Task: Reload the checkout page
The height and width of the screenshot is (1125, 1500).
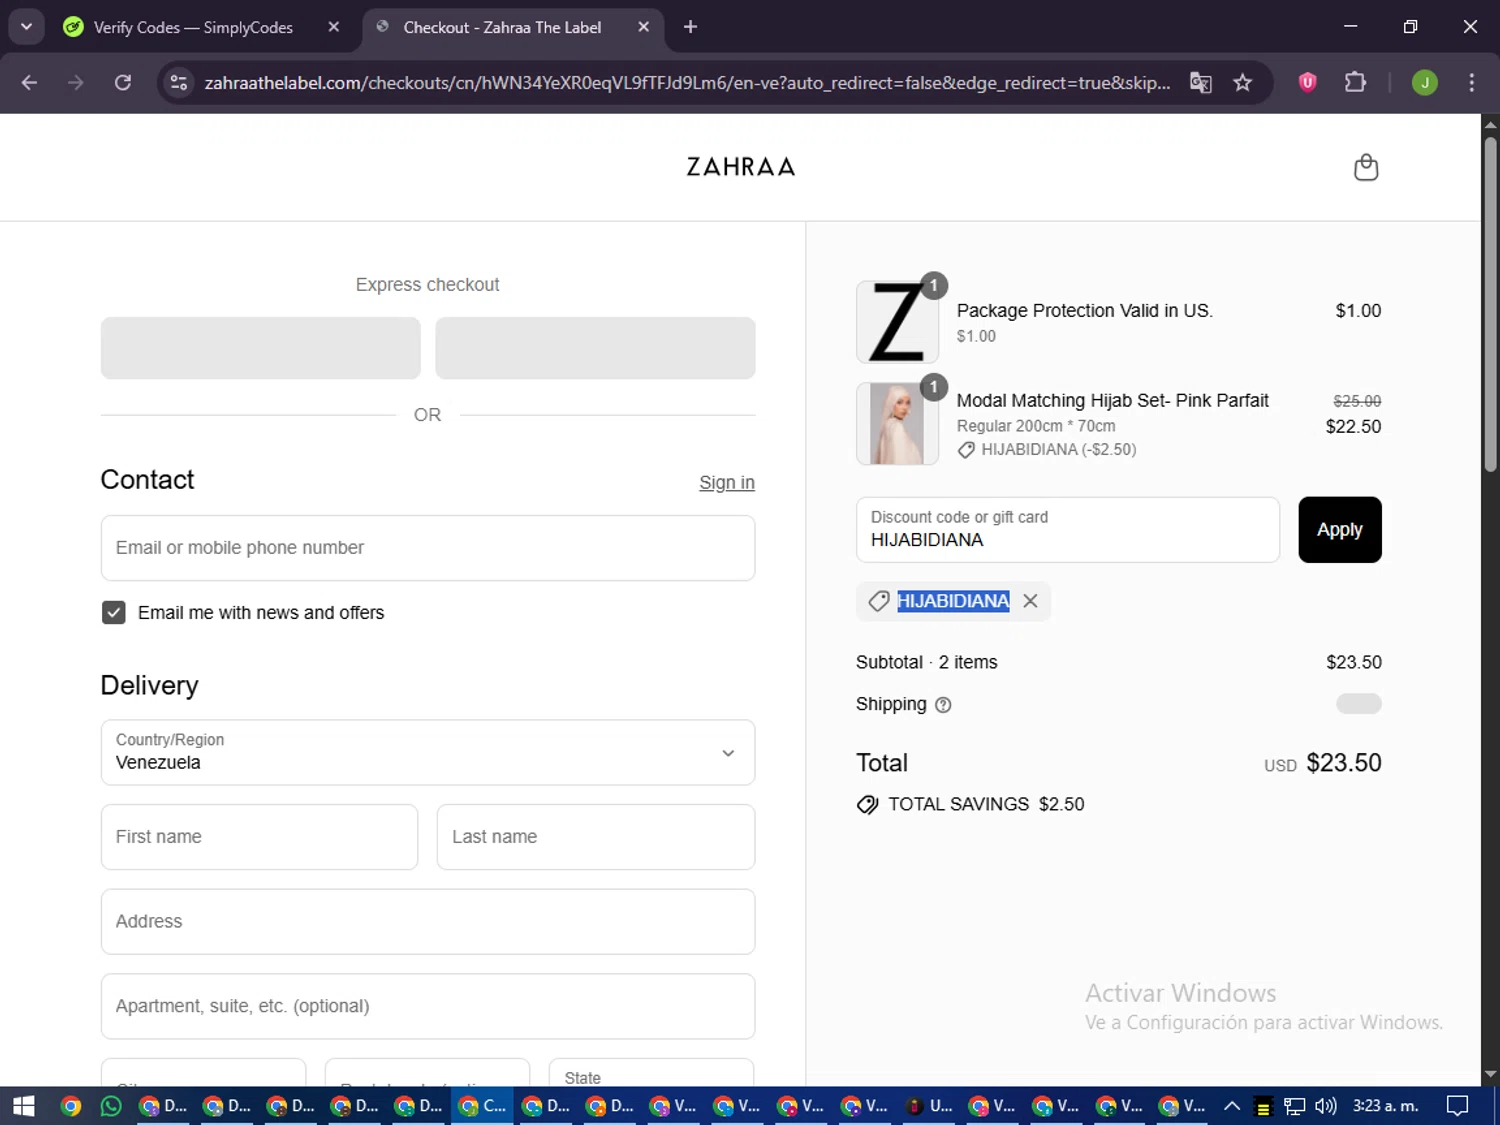Action: point(123,83)
